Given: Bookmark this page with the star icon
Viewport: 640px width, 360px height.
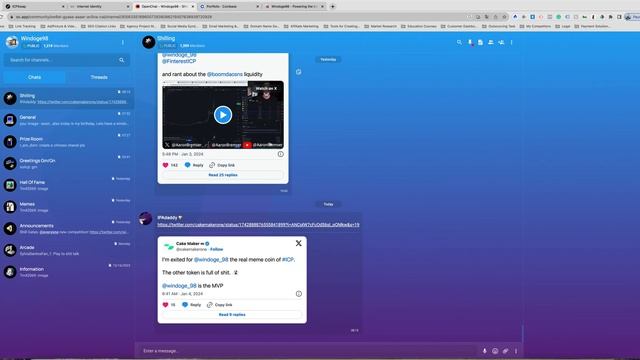Looking at the screenshot, I should click(504, 17).
